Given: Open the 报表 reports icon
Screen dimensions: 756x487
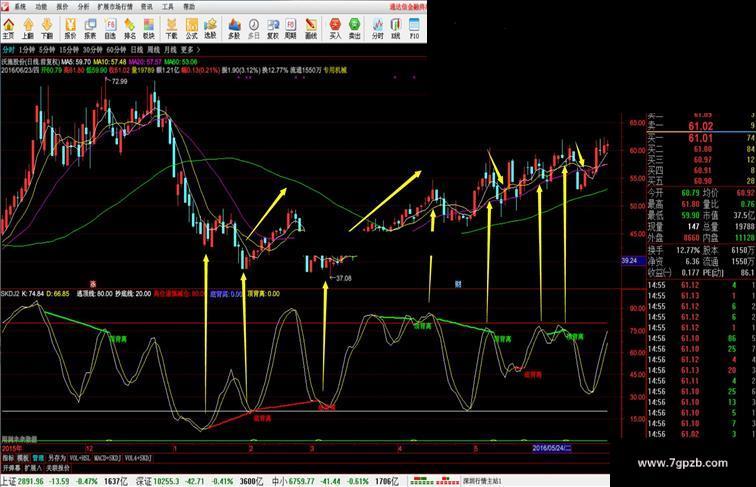Looking at the screenshot, I should click(x=90, y=28).
